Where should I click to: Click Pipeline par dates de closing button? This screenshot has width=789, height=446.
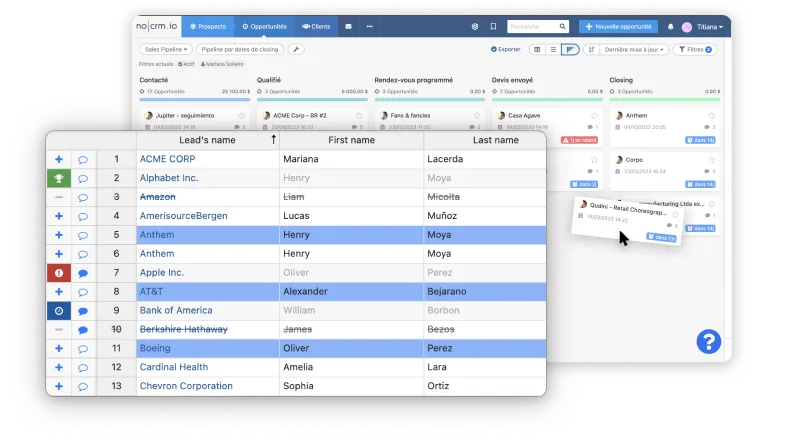[240, 49]
